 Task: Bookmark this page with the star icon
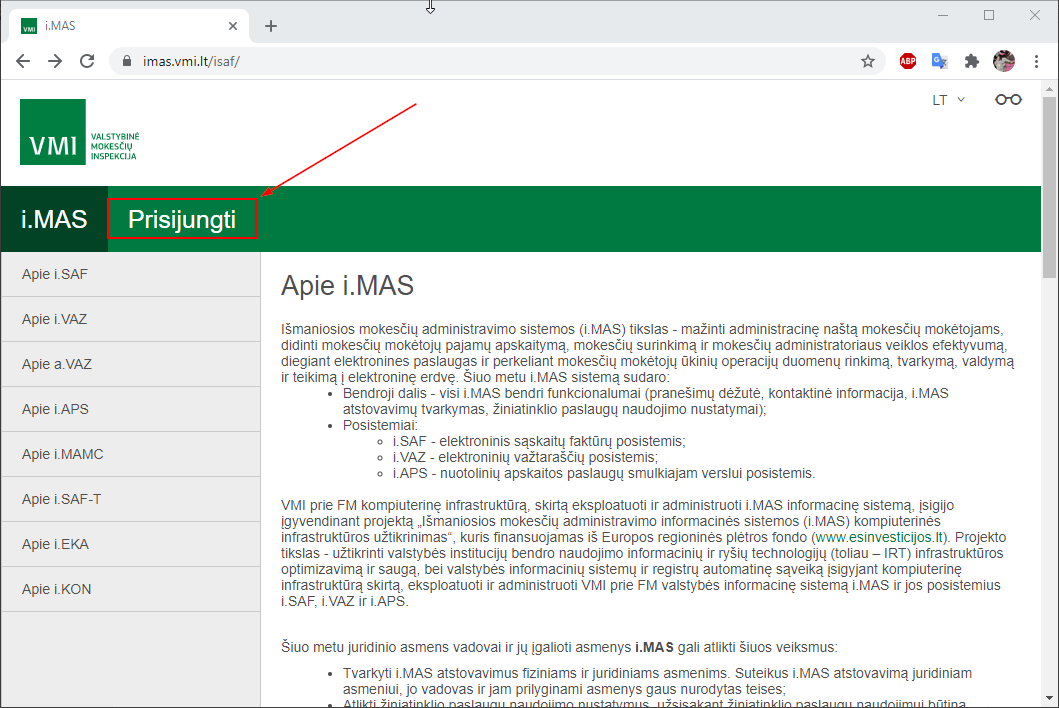click(868, 61)
